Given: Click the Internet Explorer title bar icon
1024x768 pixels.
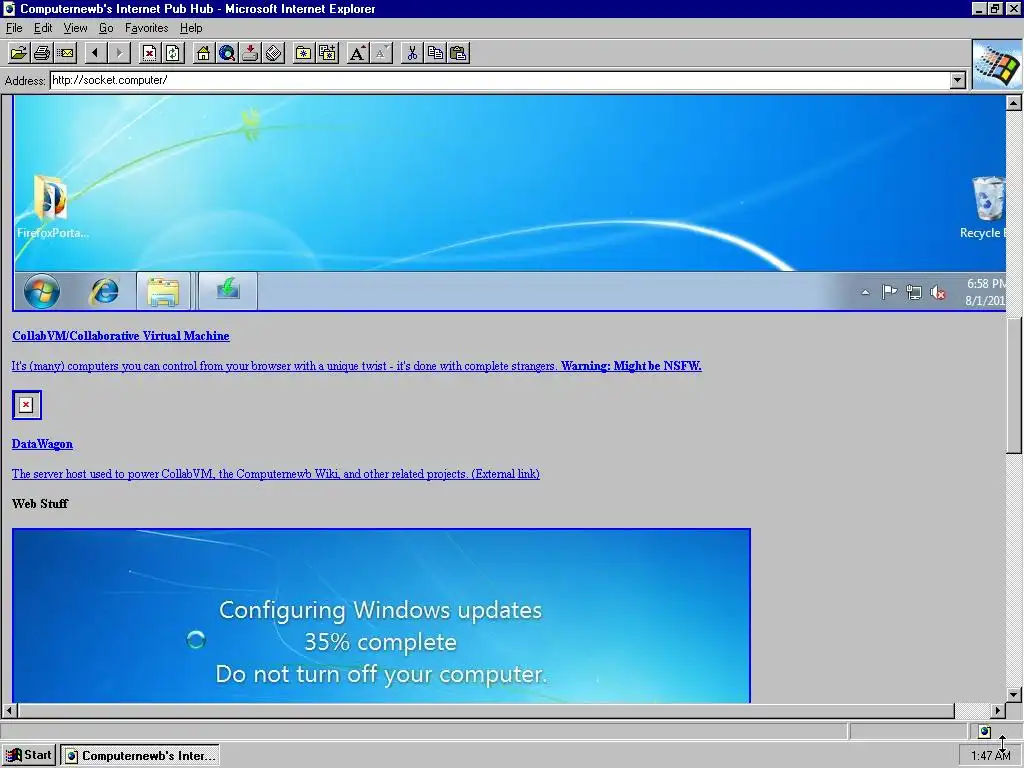Looking at the screenshot, I should tap(9, 8).
